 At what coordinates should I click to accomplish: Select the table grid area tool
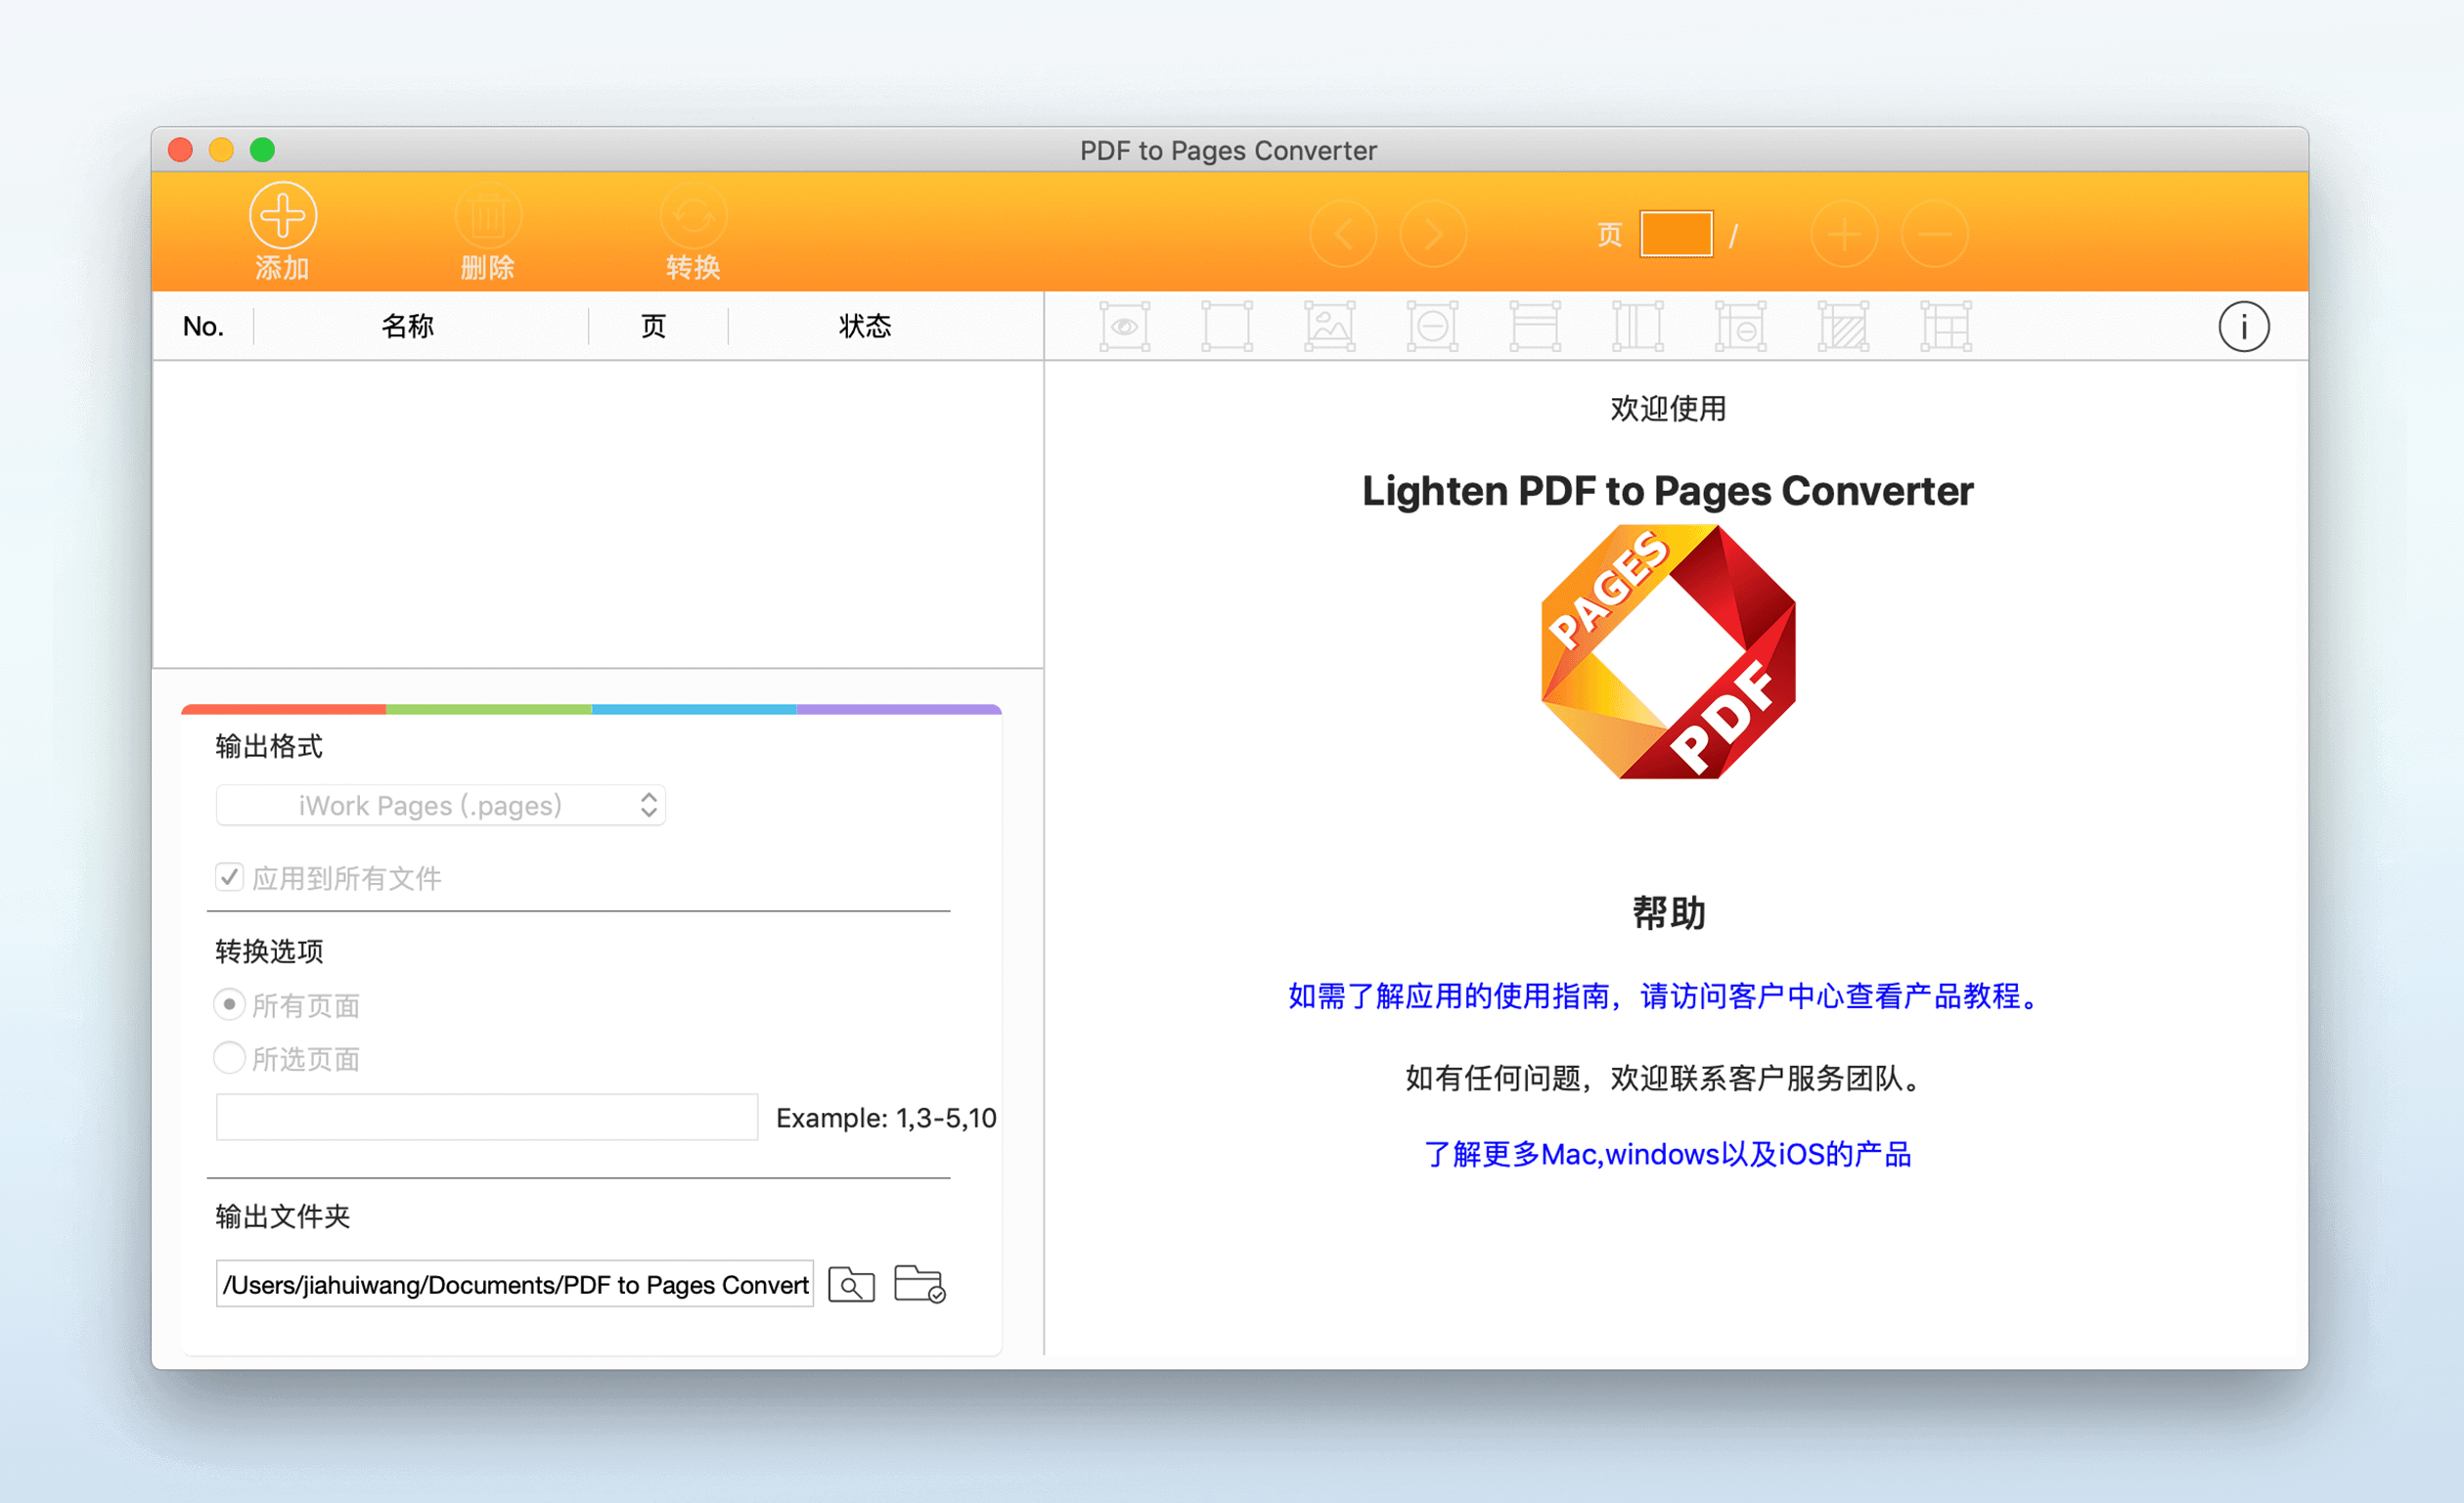[x=1946, y=327]
